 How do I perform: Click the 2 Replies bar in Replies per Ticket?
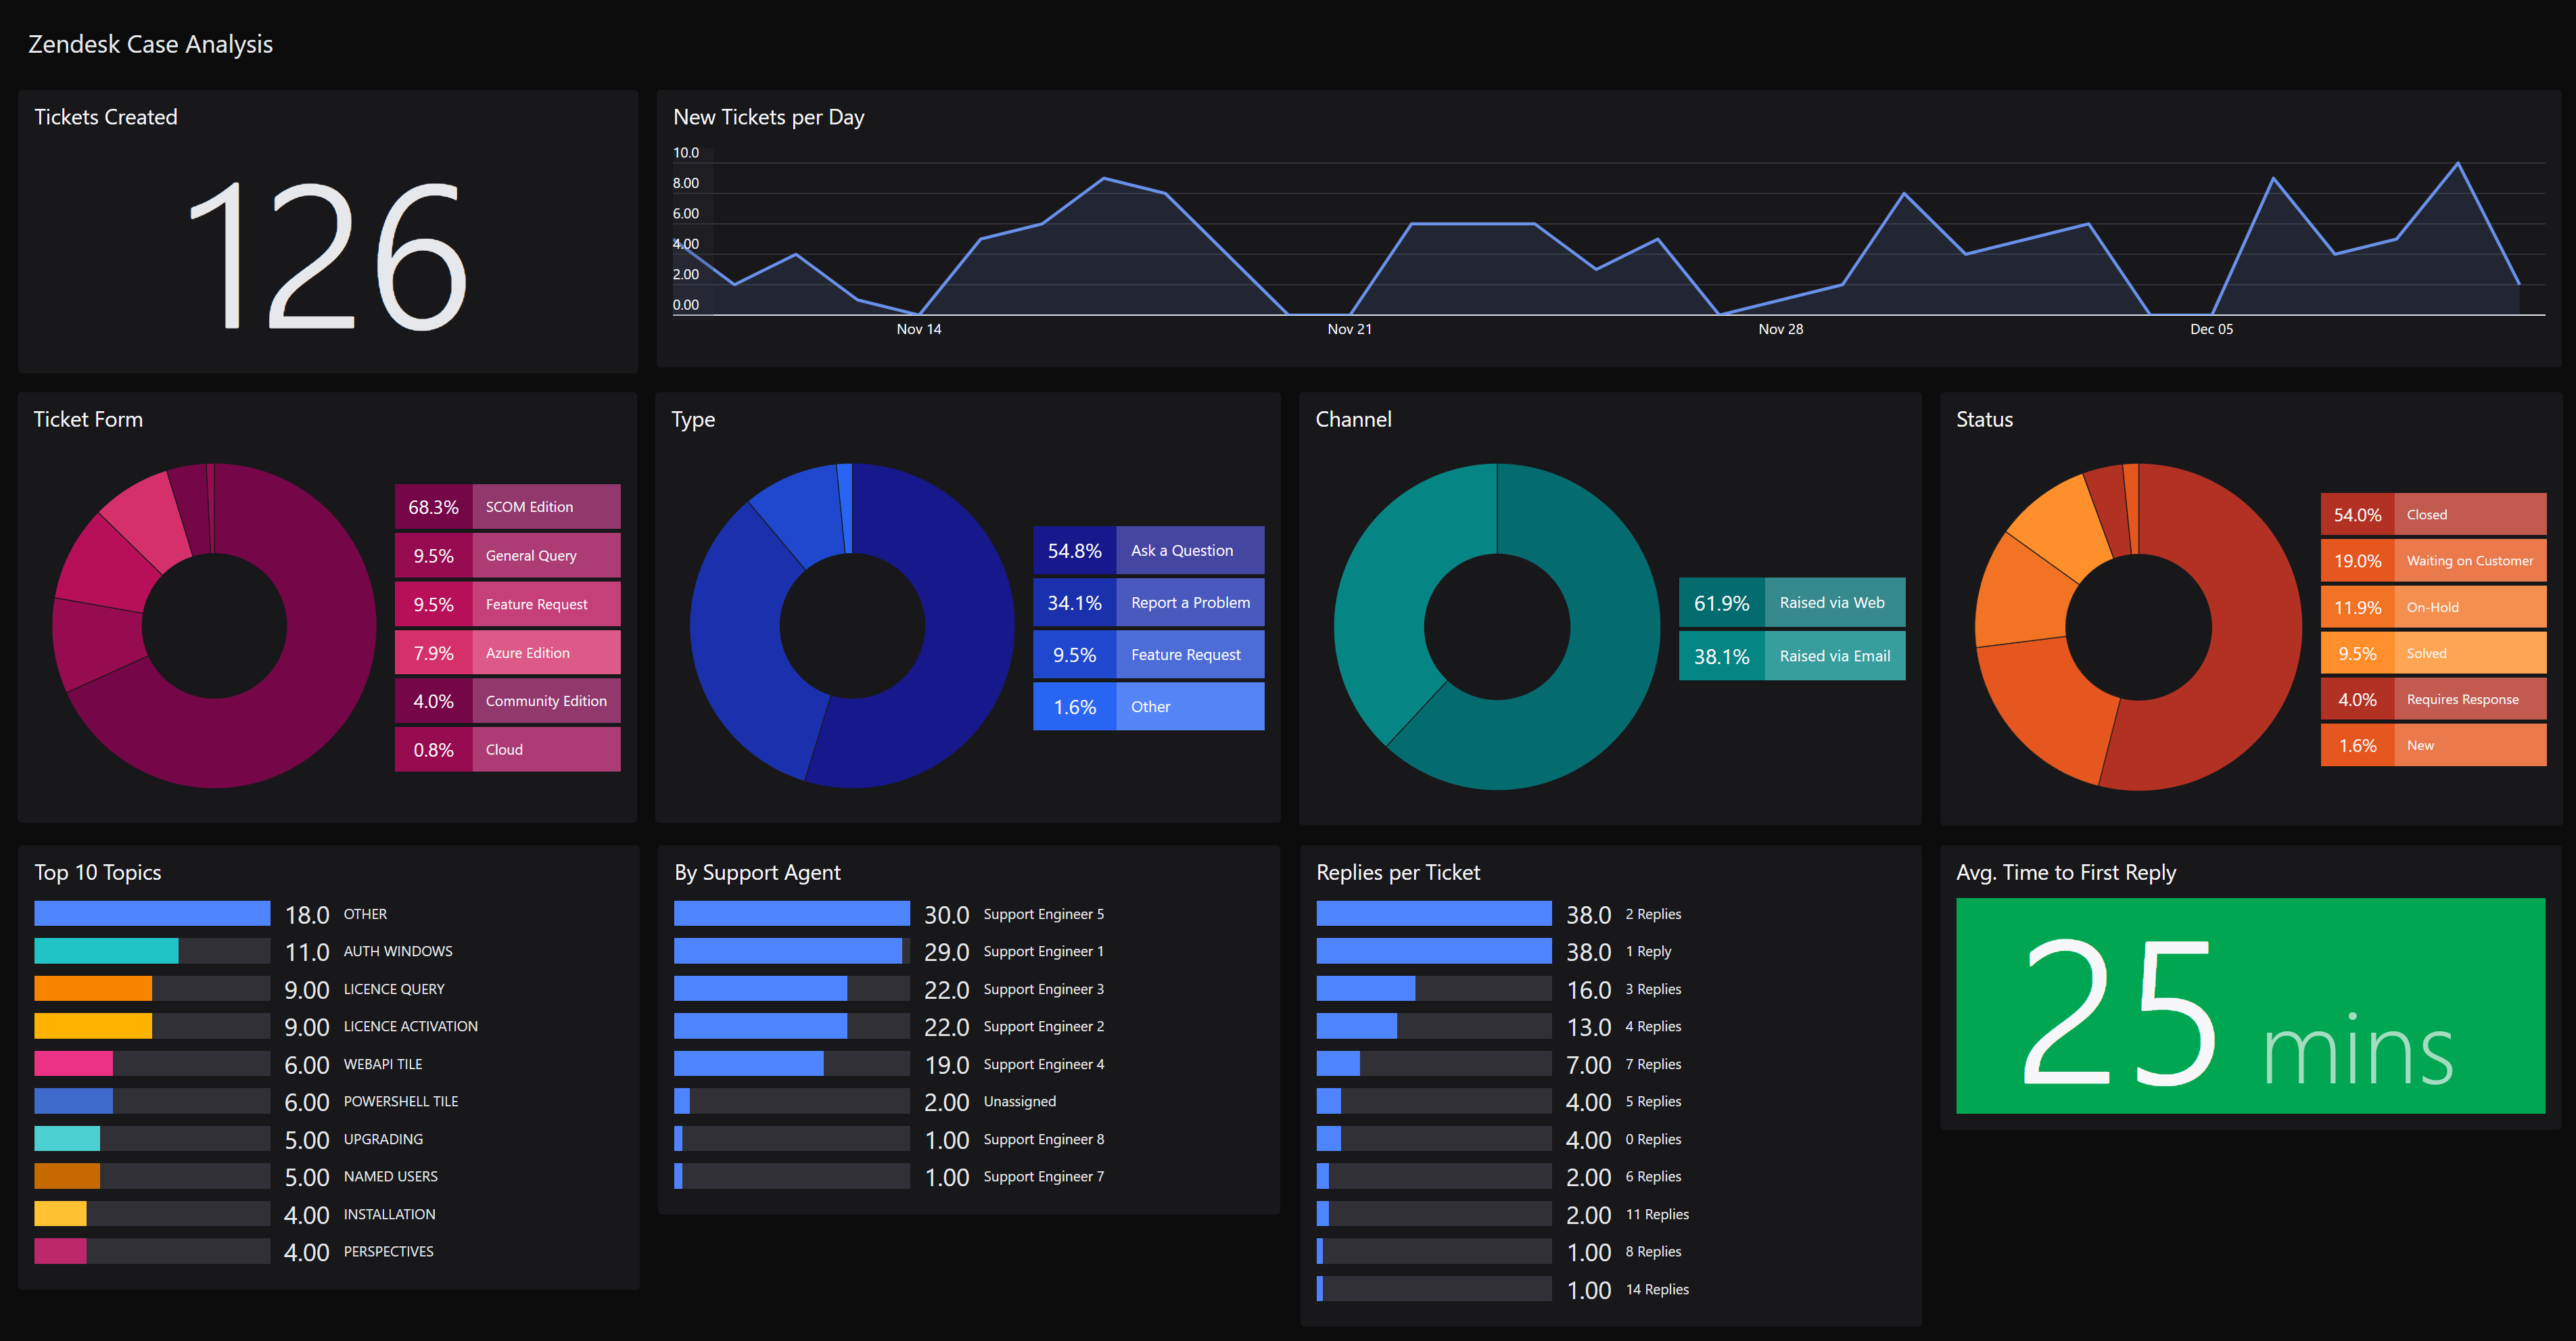click(x=1432, y=913)
